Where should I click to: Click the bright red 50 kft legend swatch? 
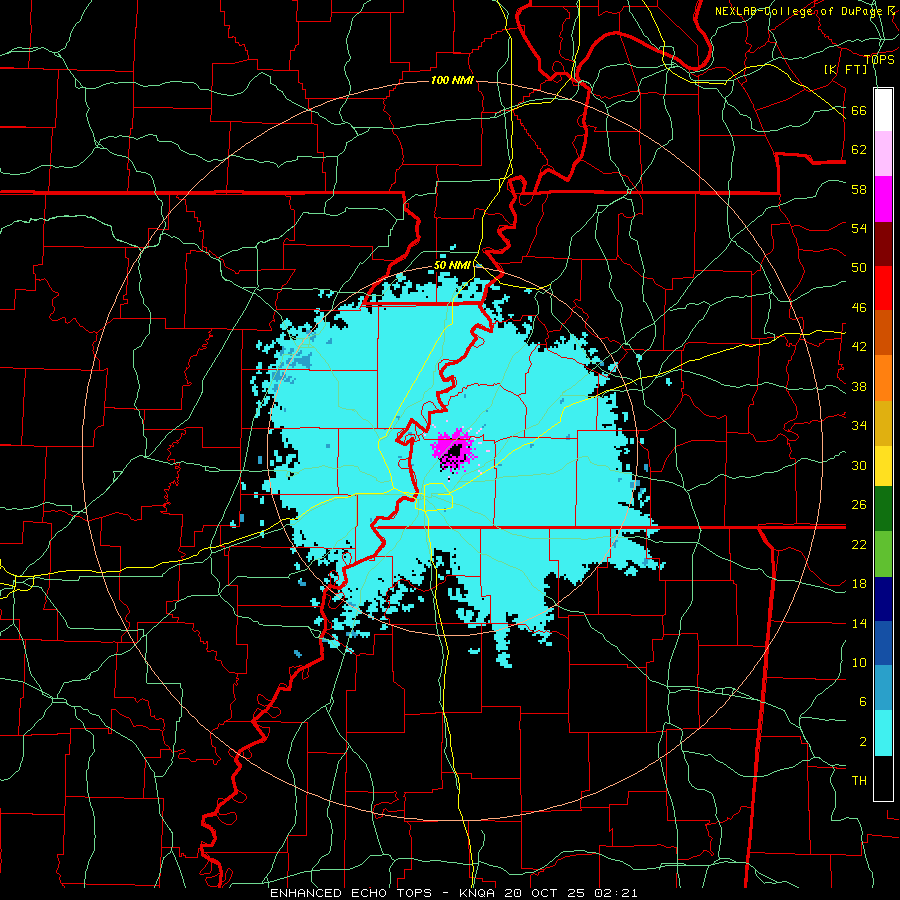(x=883, y=288)
